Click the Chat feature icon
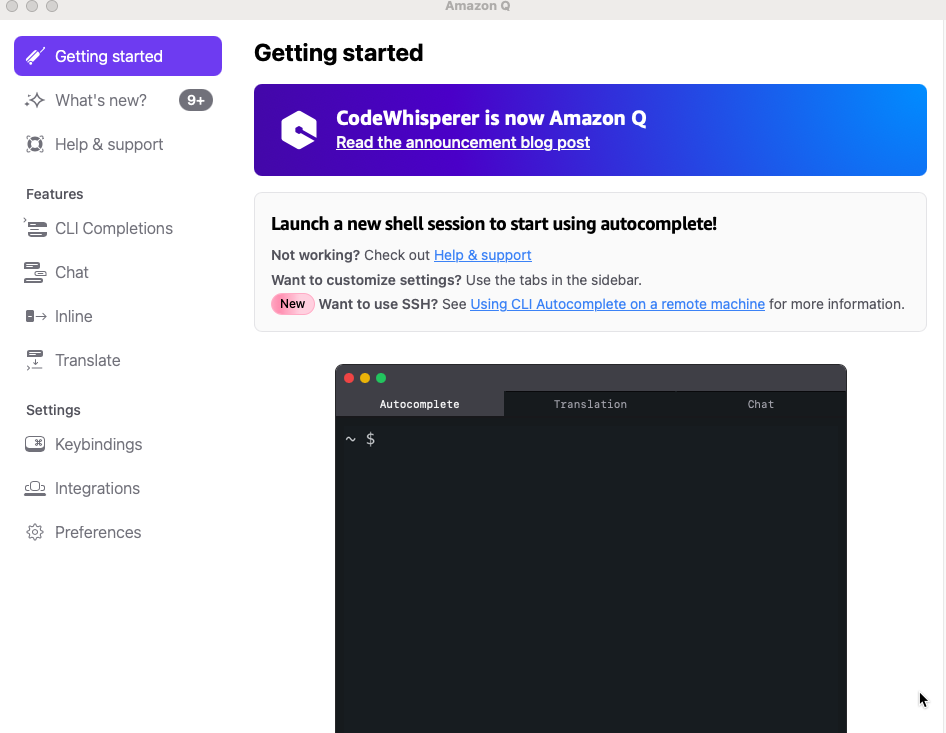Image resolution: width=946 pixels, height=733 pixels. [35, 272]
